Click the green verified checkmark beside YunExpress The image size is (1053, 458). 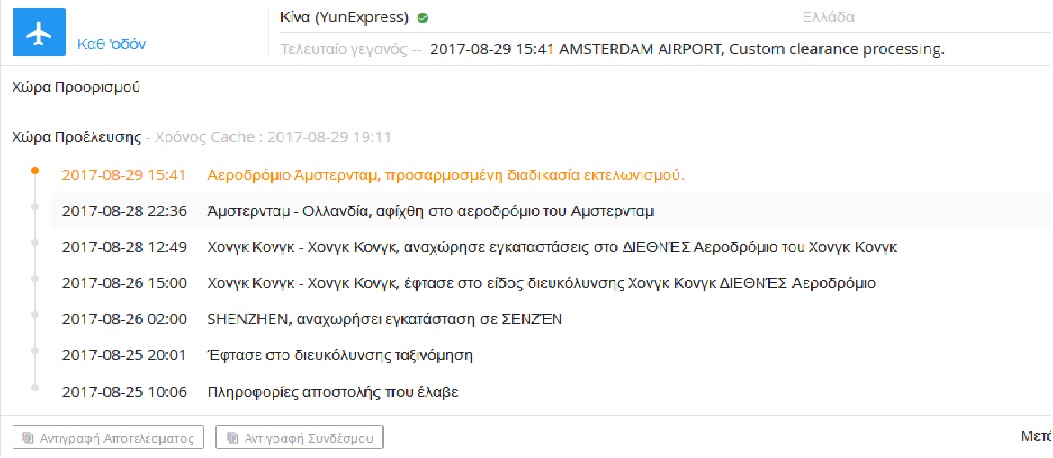coord(423,18)
